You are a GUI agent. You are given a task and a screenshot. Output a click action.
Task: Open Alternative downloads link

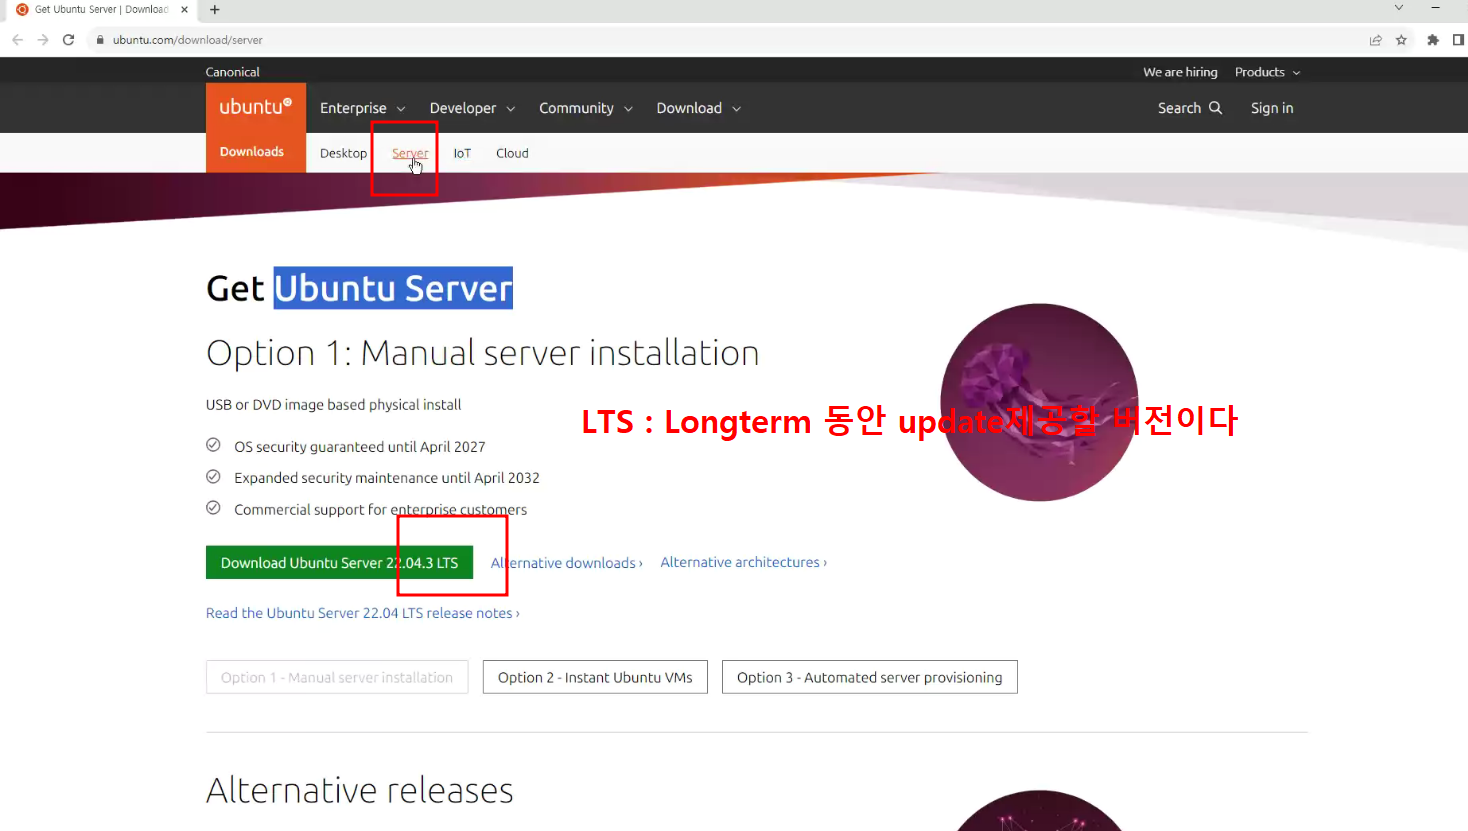point(567,563)
